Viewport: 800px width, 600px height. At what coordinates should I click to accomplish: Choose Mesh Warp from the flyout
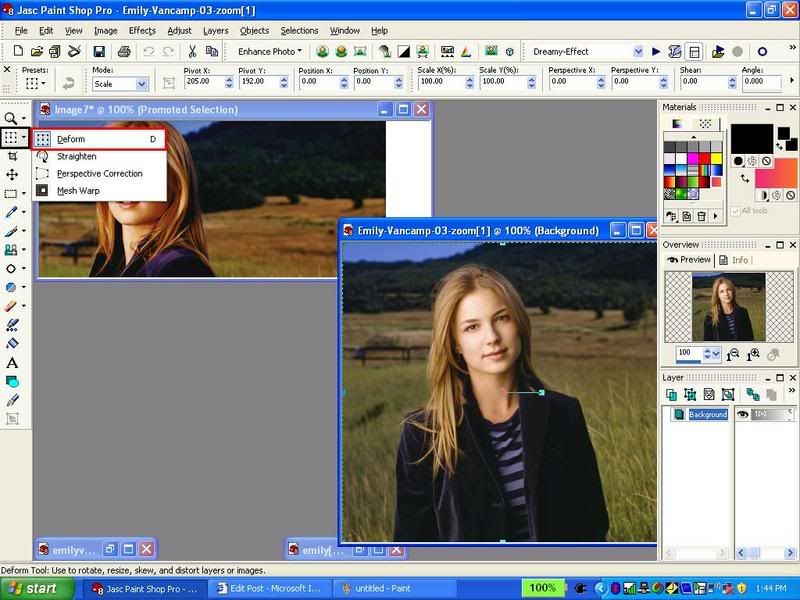click(78, 191)
